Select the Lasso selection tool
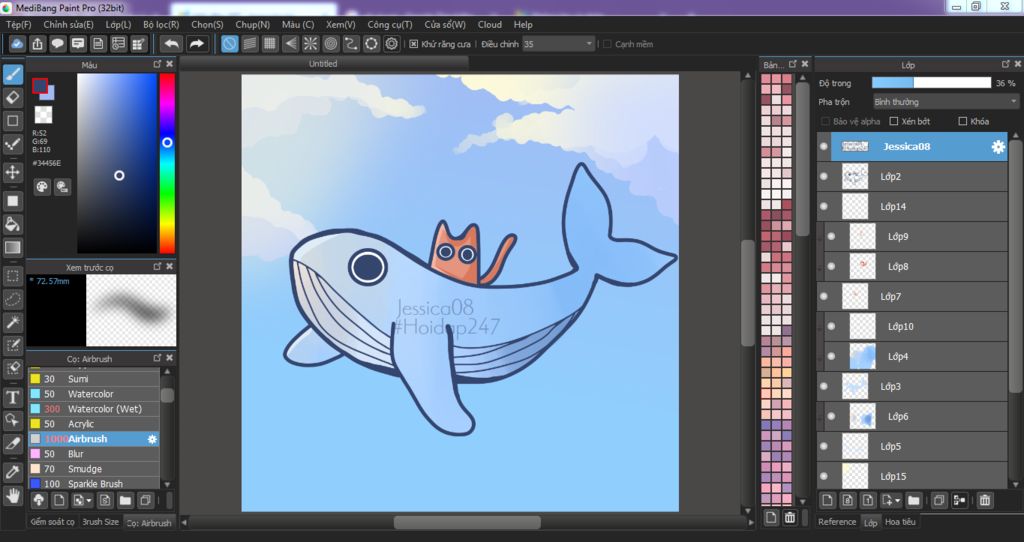Screen dimensions: 1024x542 12,299
